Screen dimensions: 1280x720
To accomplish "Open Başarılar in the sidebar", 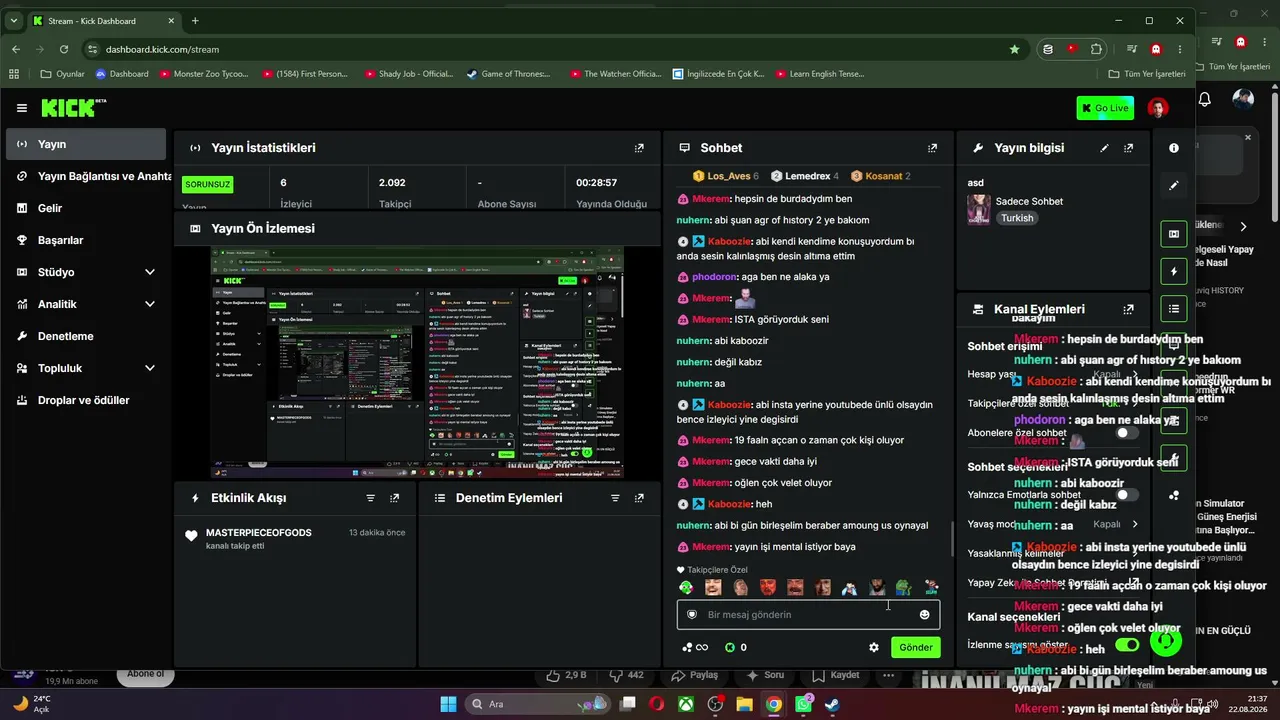I will tap(86, 240).
